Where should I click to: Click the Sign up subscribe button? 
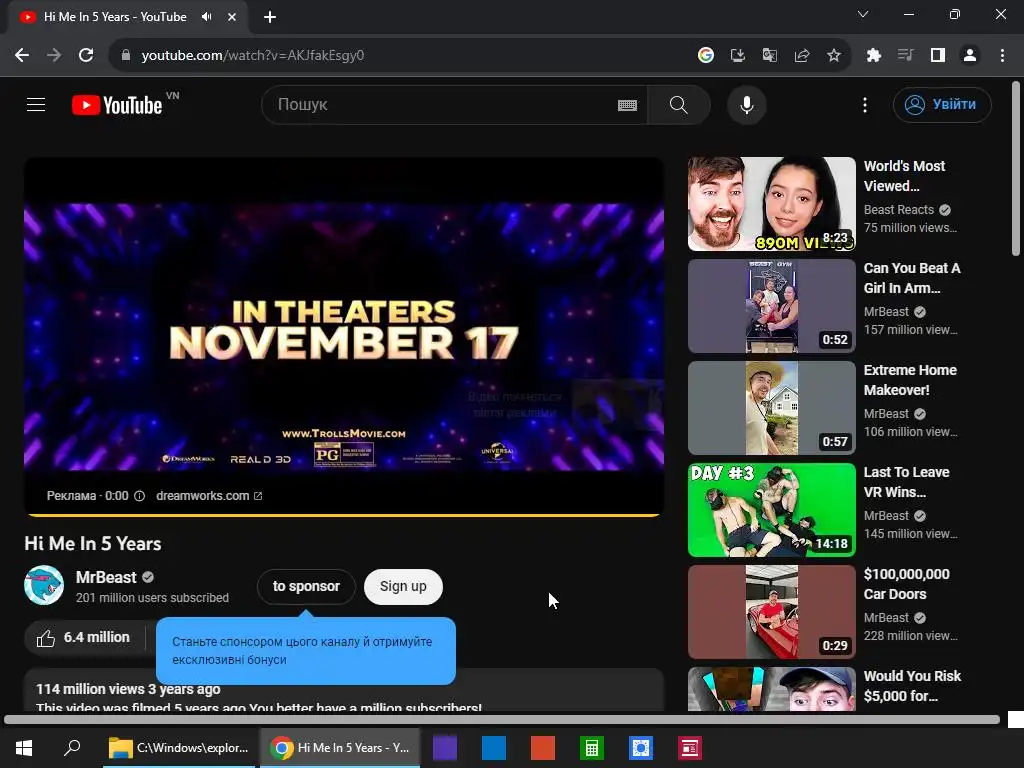coord(404,586)
